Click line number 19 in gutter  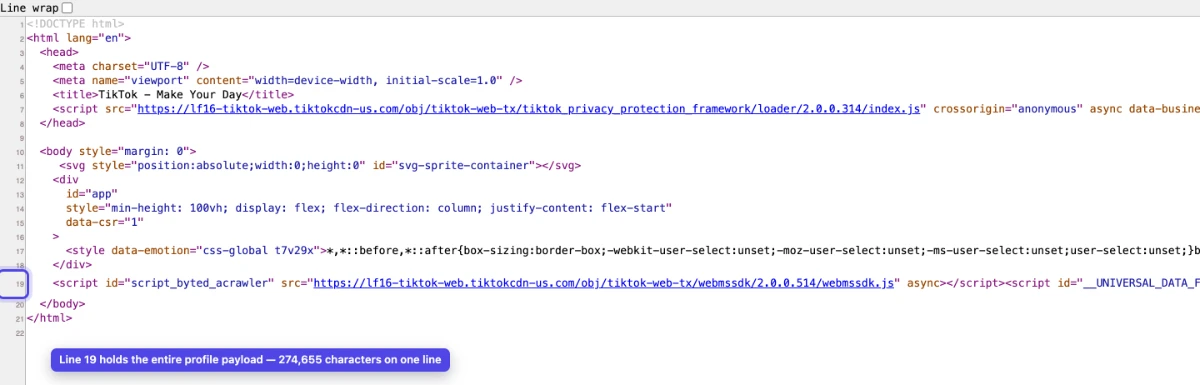(x=19, y=285)
